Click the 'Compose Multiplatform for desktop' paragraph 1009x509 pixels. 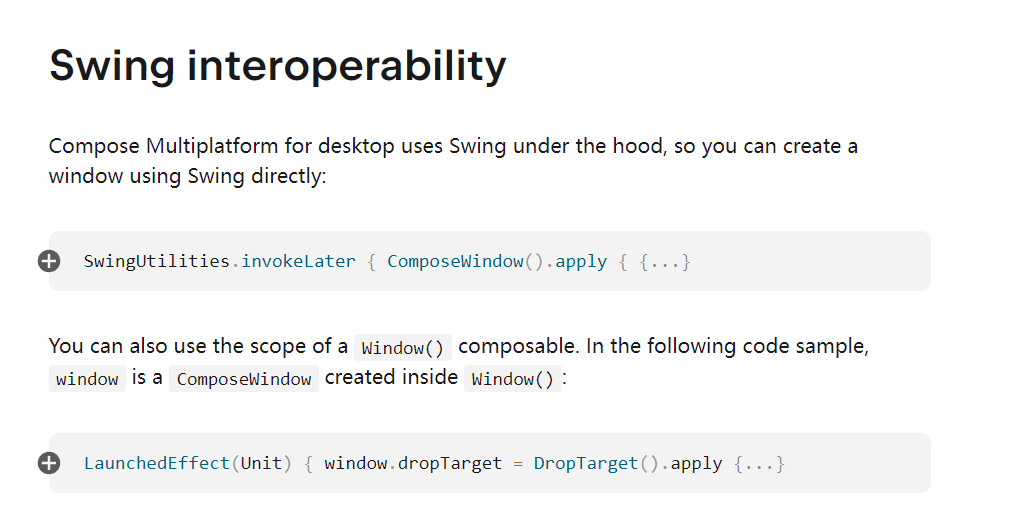[453, 161]
